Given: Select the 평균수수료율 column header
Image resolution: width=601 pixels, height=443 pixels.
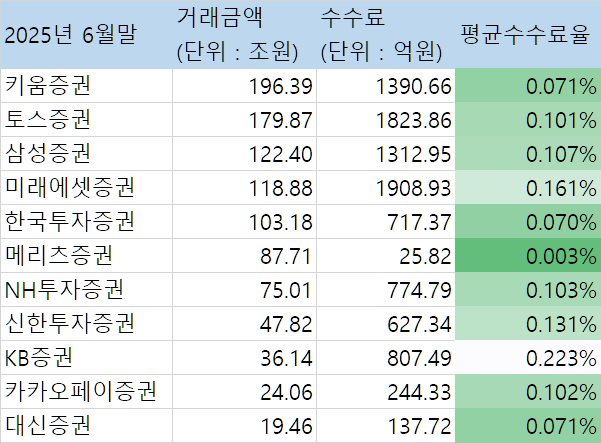Looking at the screenshot, I should [528, 34].
